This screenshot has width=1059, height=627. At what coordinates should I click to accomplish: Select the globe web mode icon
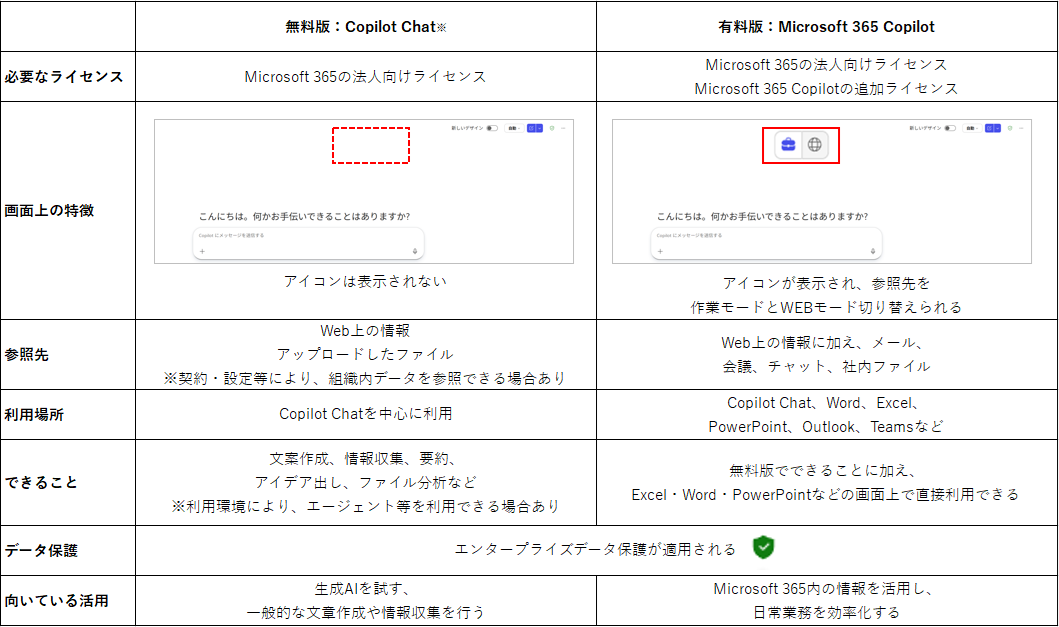tap(815, 145)
